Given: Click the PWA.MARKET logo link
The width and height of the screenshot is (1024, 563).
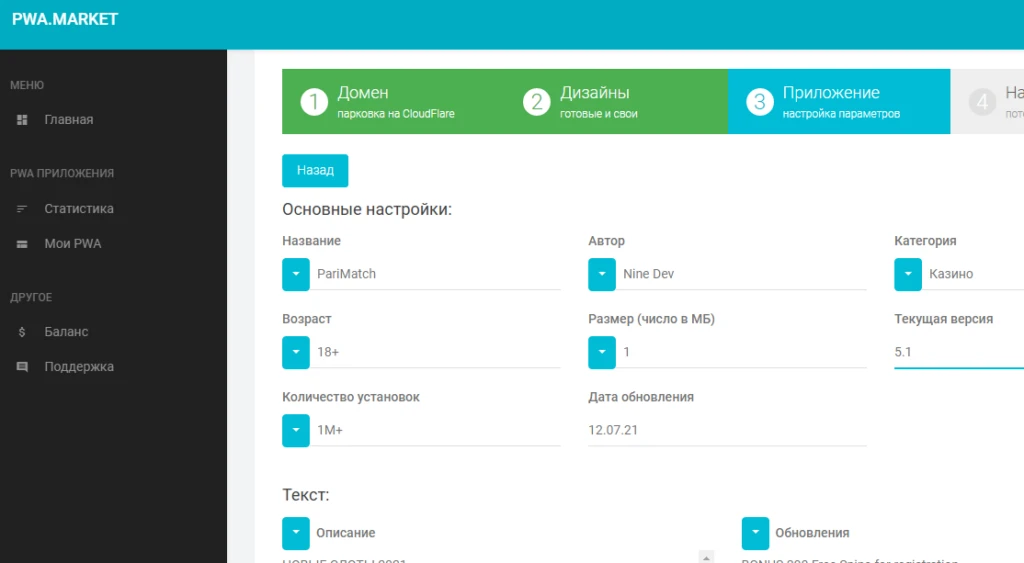Looking at the screenshot, I should point(65,19).
